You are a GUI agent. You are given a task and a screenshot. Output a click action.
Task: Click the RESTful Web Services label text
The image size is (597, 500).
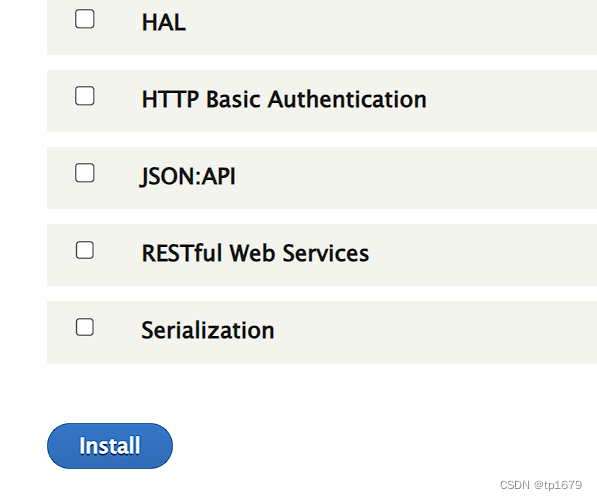pos(255,253)
